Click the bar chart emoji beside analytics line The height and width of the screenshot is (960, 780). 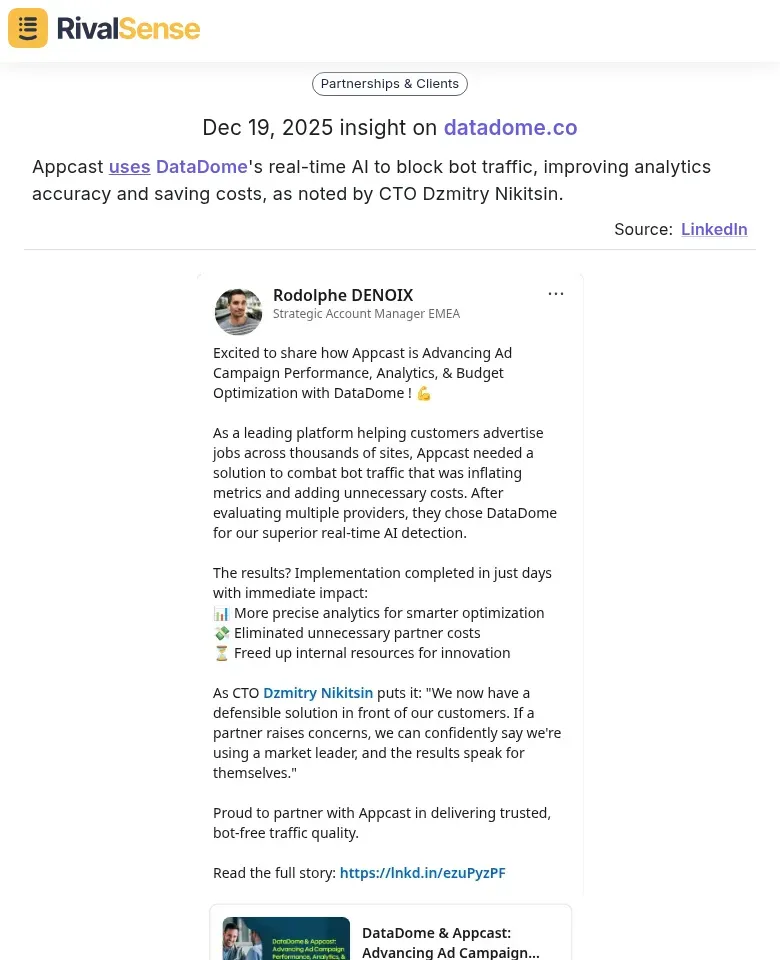coord(221,612)
